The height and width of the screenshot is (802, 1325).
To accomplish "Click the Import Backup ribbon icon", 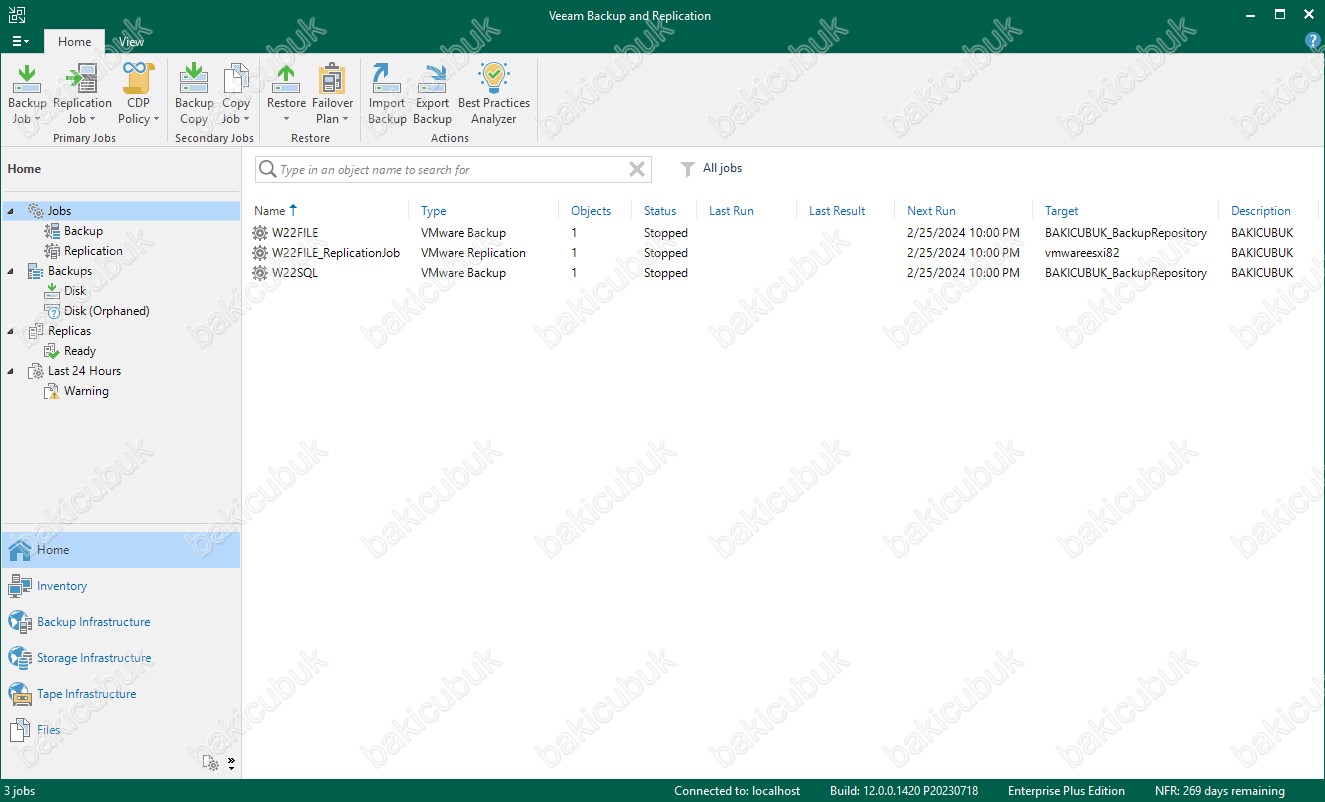I will coord(387,78).
